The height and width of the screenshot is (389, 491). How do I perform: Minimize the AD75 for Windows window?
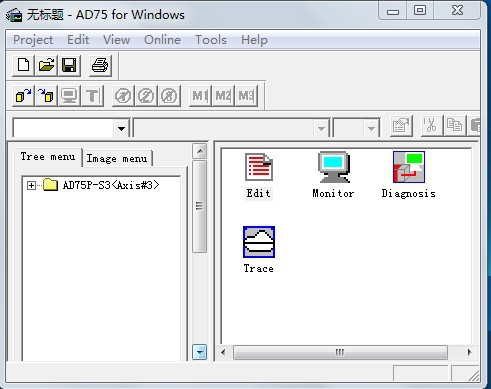click(393, 11)
